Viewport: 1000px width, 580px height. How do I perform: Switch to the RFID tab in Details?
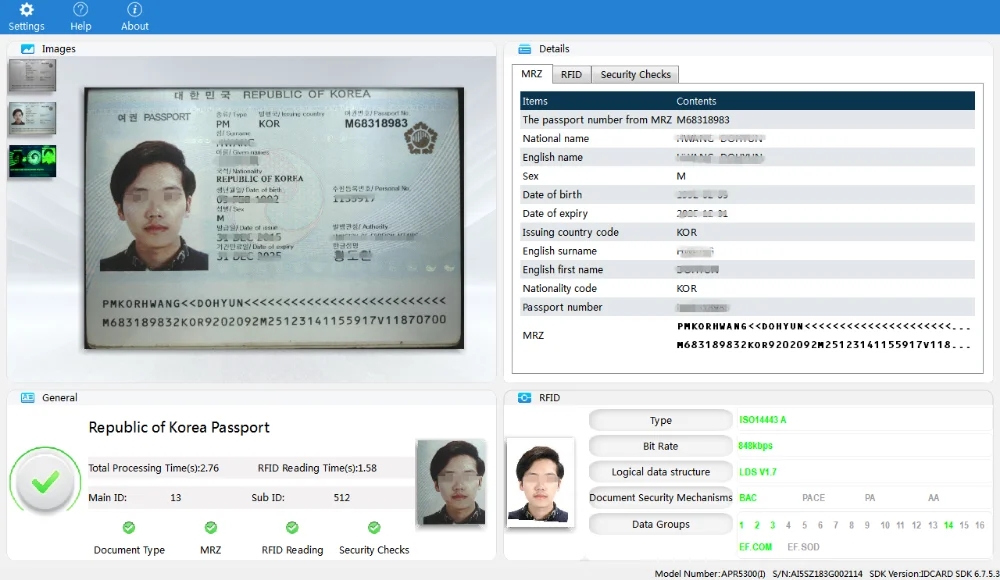(571, 75)
